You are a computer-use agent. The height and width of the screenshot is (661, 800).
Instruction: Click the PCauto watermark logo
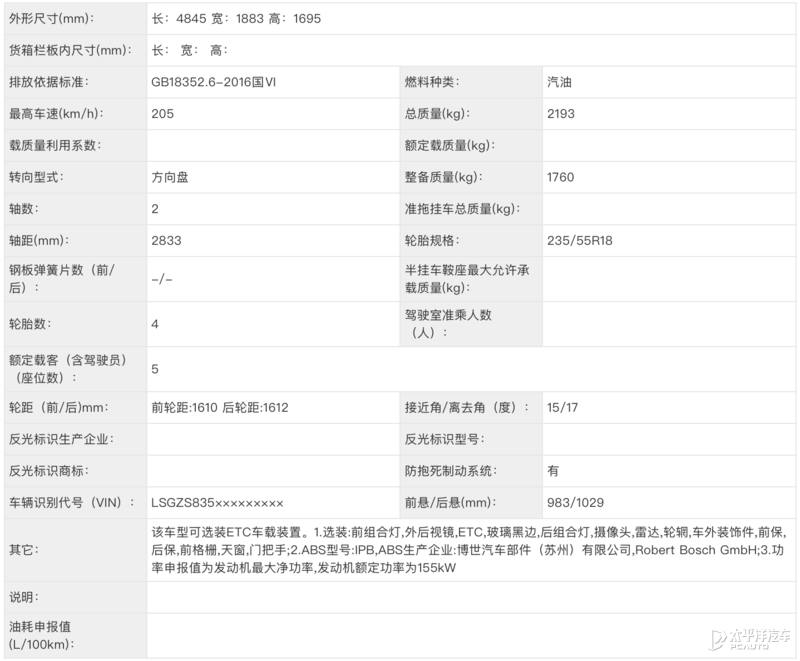[749, 640]
